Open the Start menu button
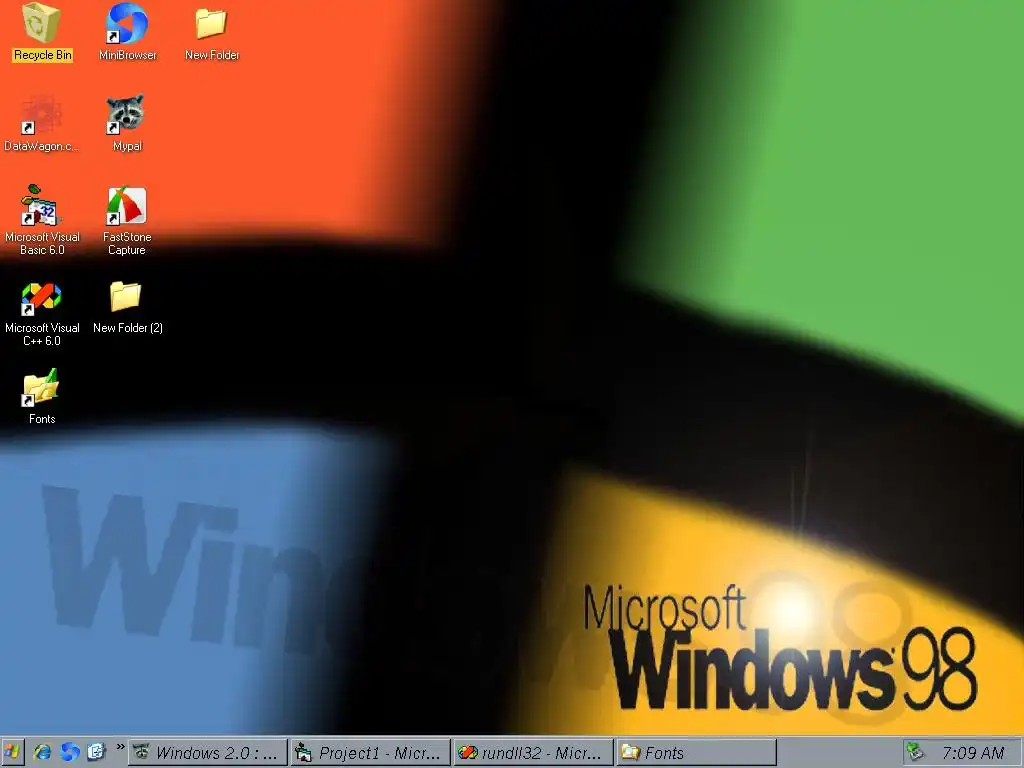This screenshot has width=1024, height=768. pyautogui.click(x=12, y=752)
